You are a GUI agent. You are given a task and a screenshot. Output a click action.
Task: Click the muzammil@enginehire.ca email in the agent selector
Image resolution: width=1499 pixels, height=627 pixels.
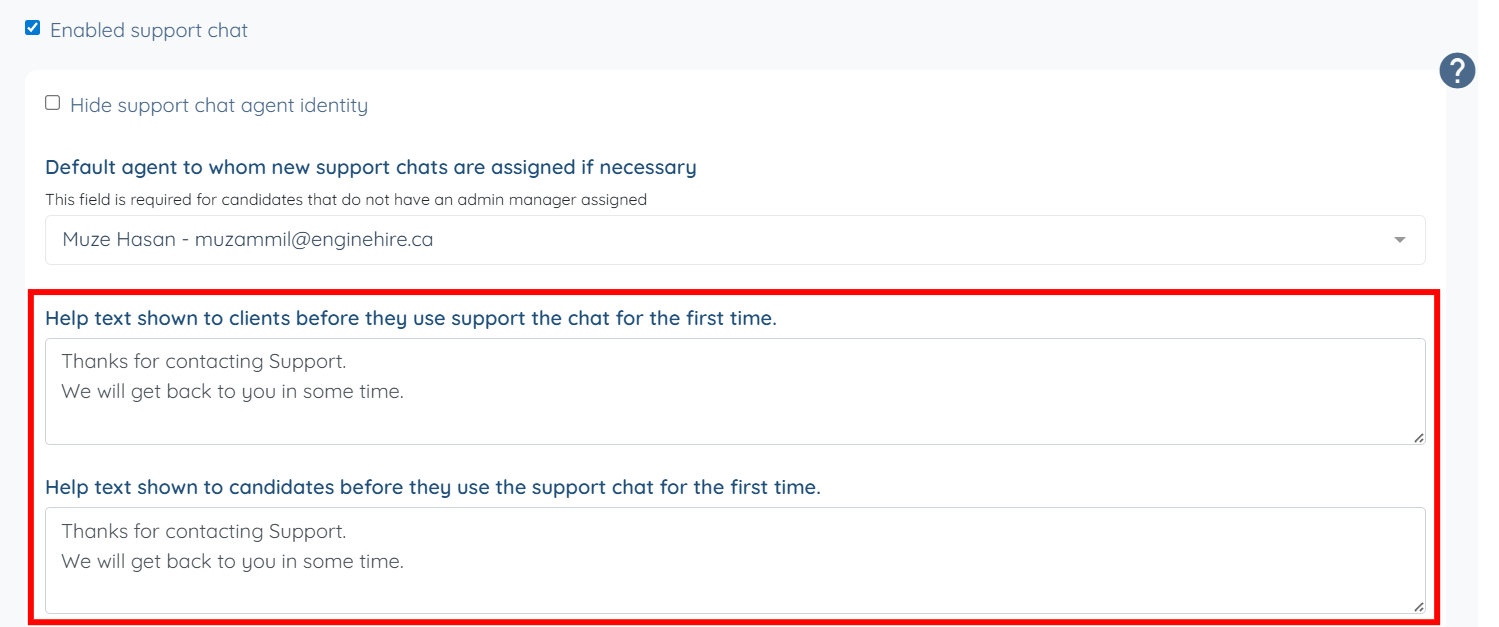[314, 240]
